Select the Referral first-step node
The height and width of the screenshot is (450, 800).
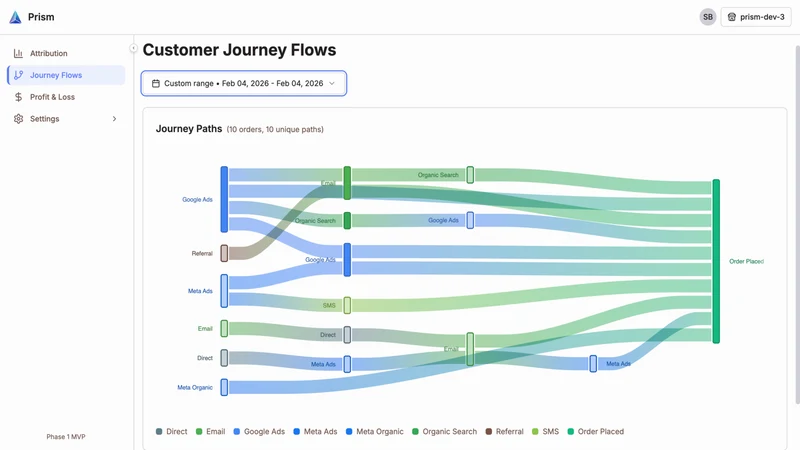[224, 253]
